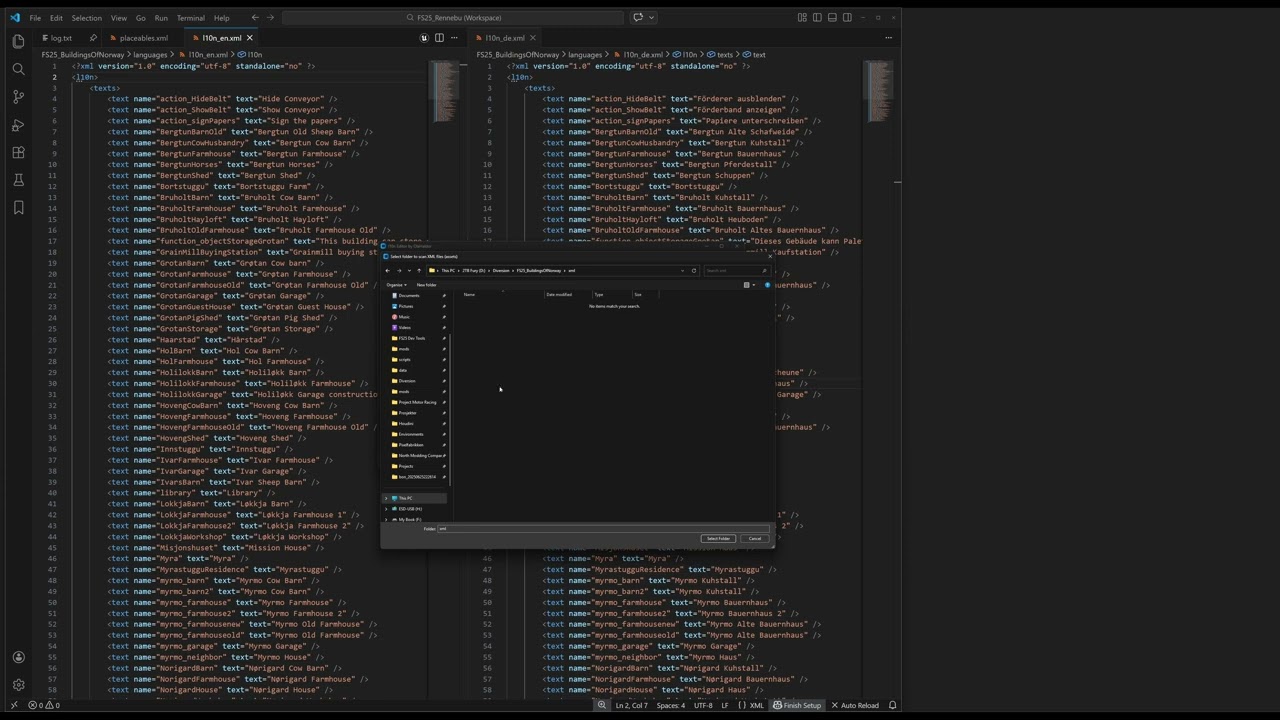The width and height of the screenshot is (1280, 720).
Task: Select Project Motor Racing folder in sidebar
Action: point(417,402)
